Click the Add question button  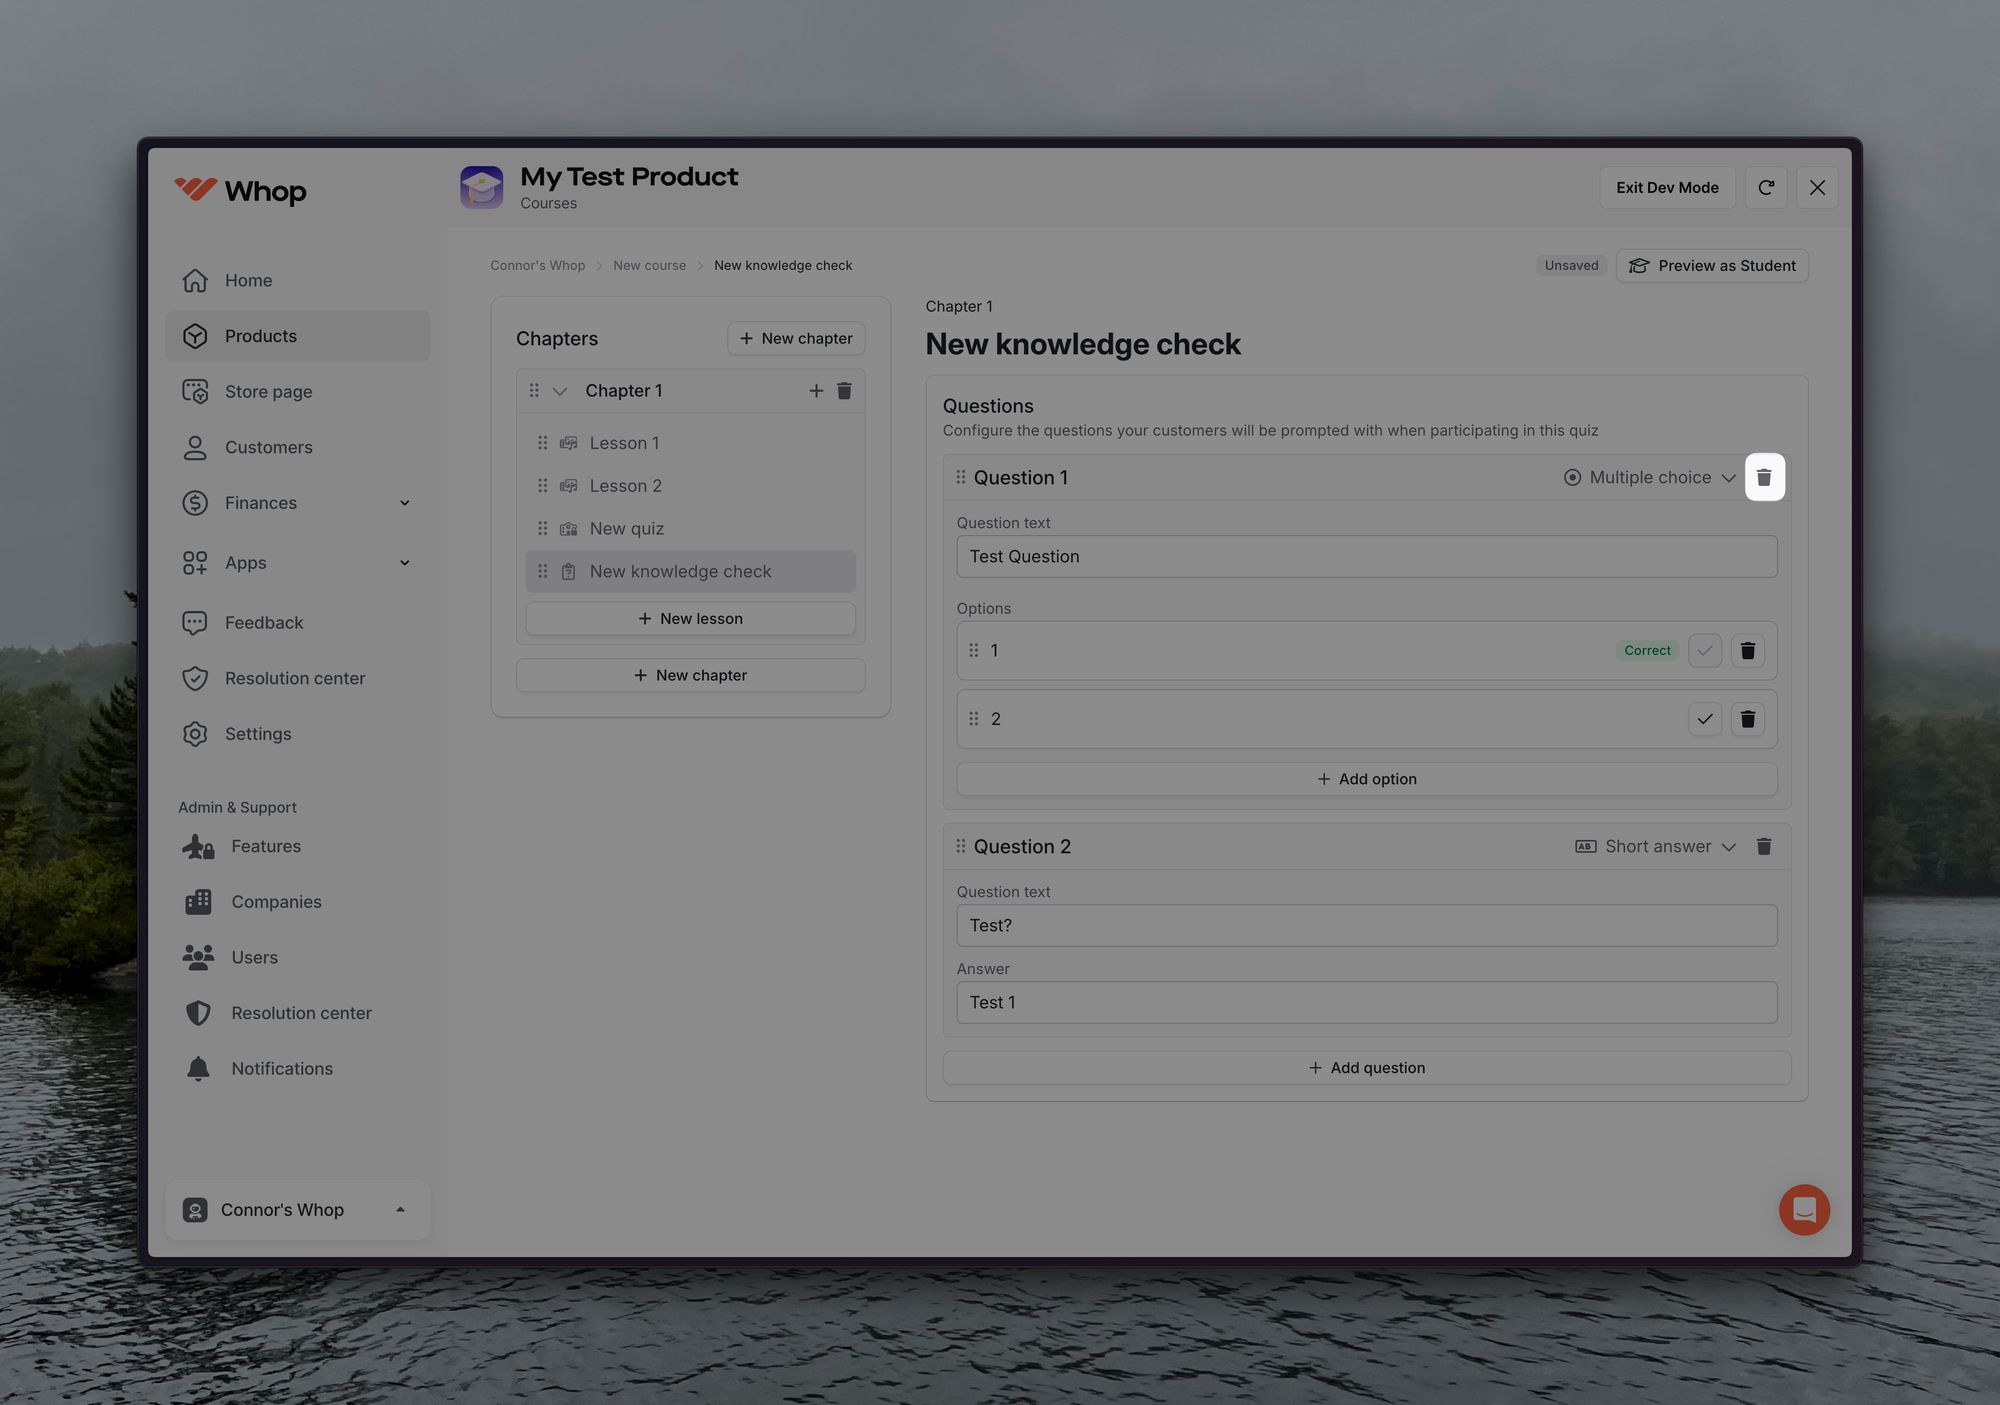click(x=1366, y=1068)
